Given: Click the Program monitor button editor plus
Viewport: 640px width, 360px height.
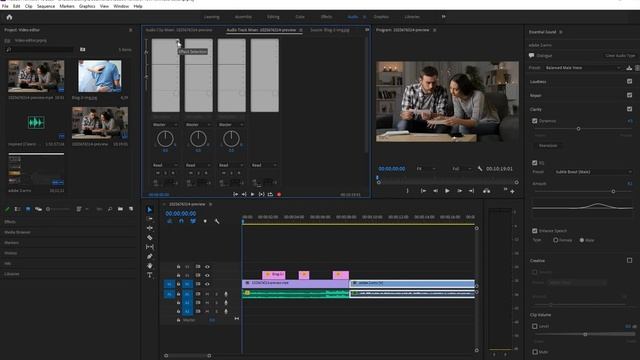Looking at the screenshot, I should coord(512,191).
